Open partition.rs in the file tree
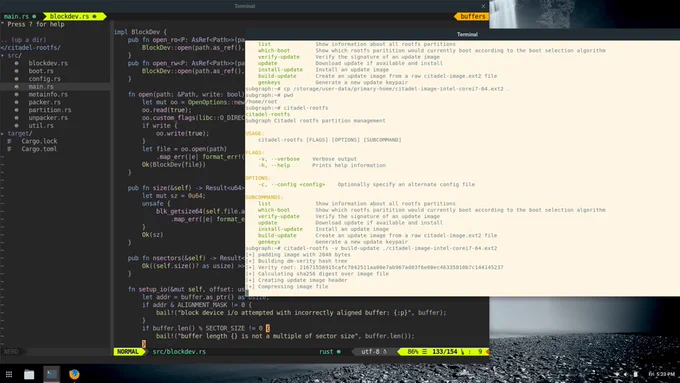This screenshot has height=383, width=680. pyautogui.click(x=50, y=110)
